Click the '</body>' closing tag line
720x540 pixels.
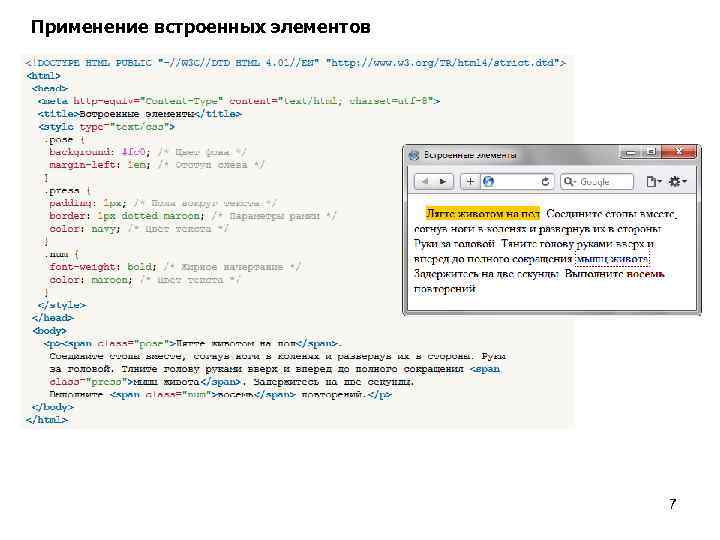[53, 407]
